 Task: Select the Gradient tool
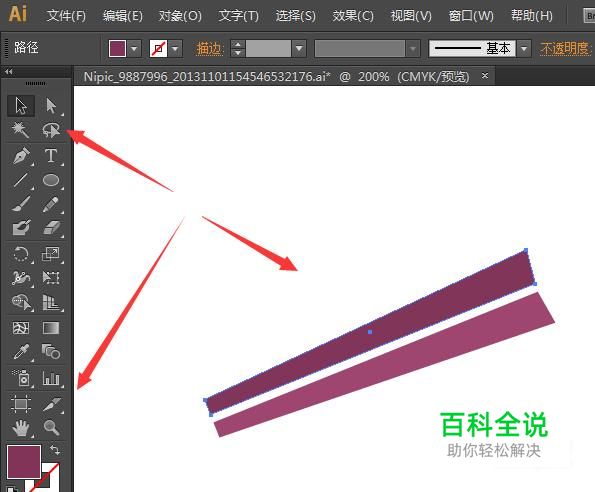pyautogui.click(x=51, y=328)
